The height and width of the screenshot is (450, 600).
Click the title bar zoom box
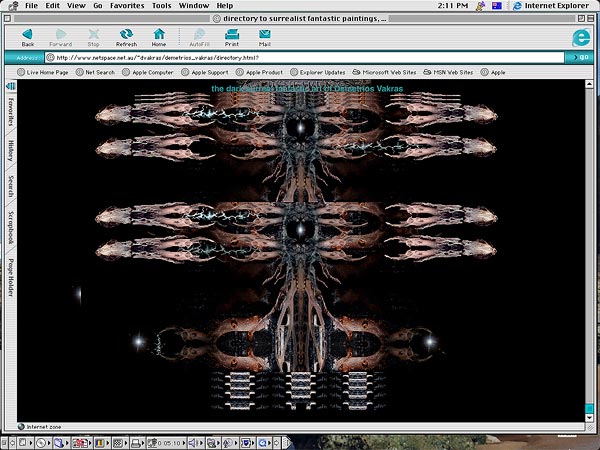[x=581, y=18]
